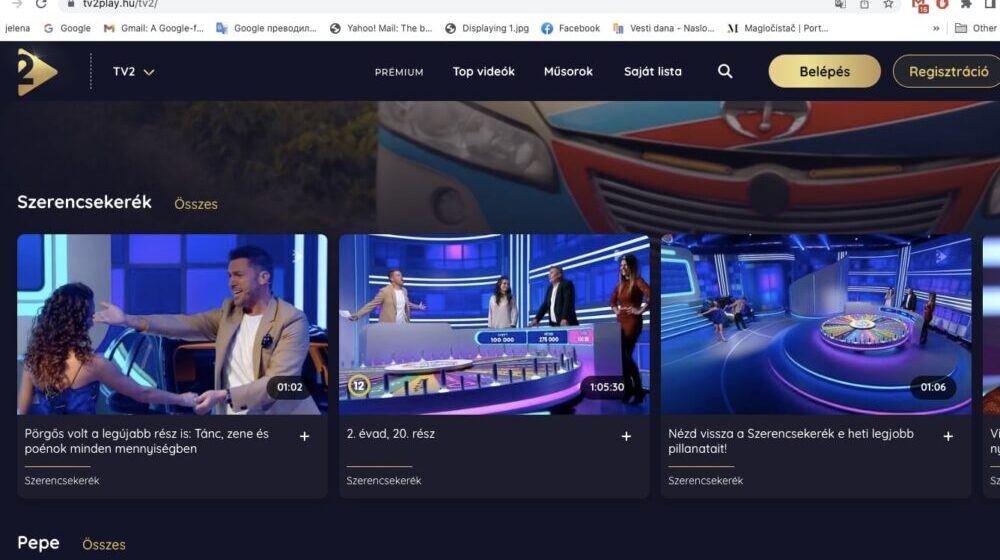Play the 01:06 weekly highlights thumbnail
Image resolution: width=1000 pixels, height=560 pixels.
tap(816, 324)
